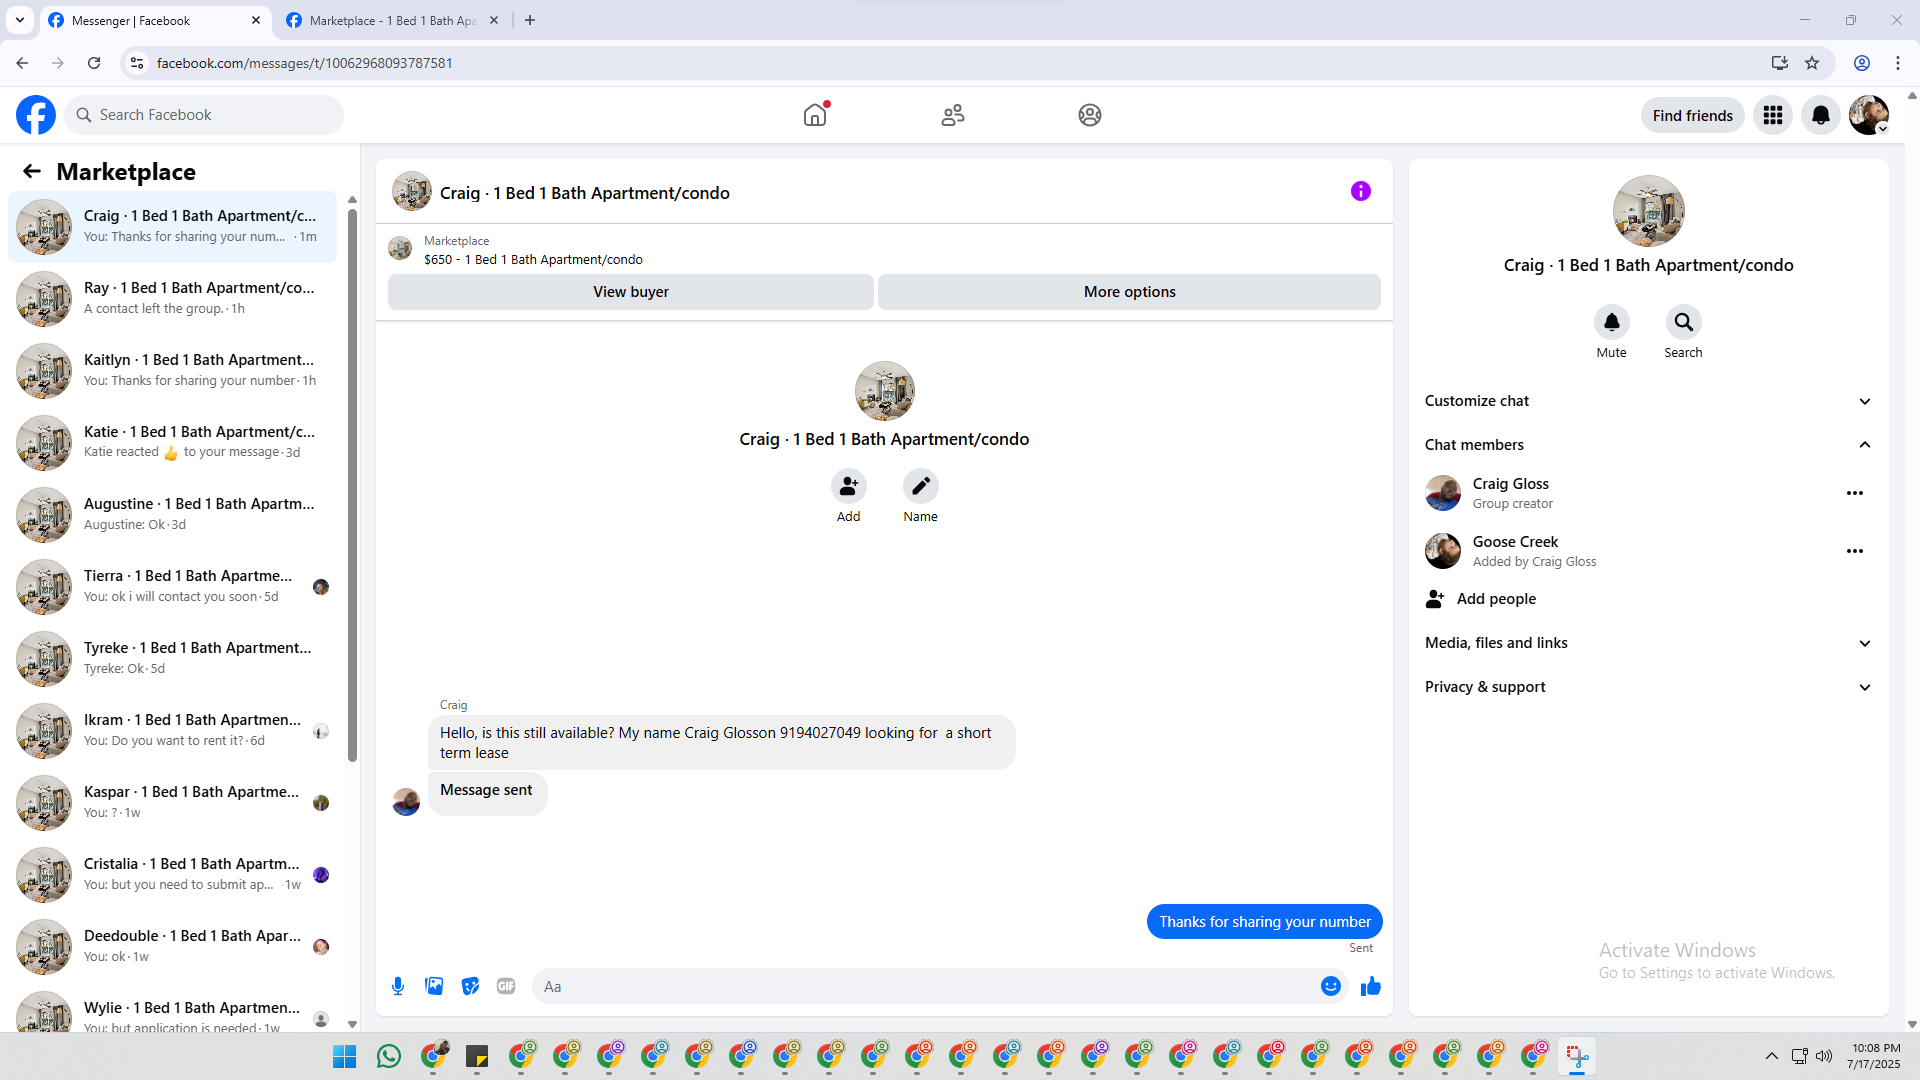
Task: Choose a sticker icon in composer
Action: pyautogui.click(x=470, y=986)
